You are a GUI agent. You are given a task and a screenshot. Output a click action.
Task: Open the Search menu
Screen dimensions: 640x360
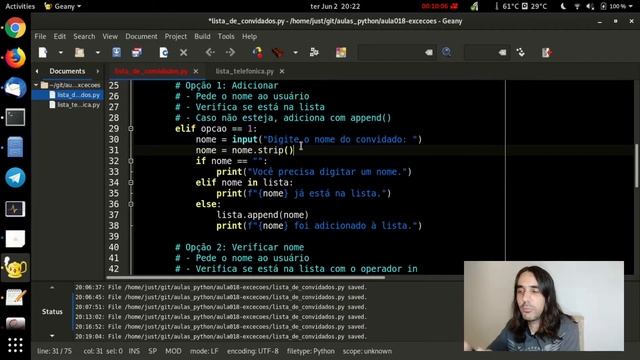click(84, 36)
